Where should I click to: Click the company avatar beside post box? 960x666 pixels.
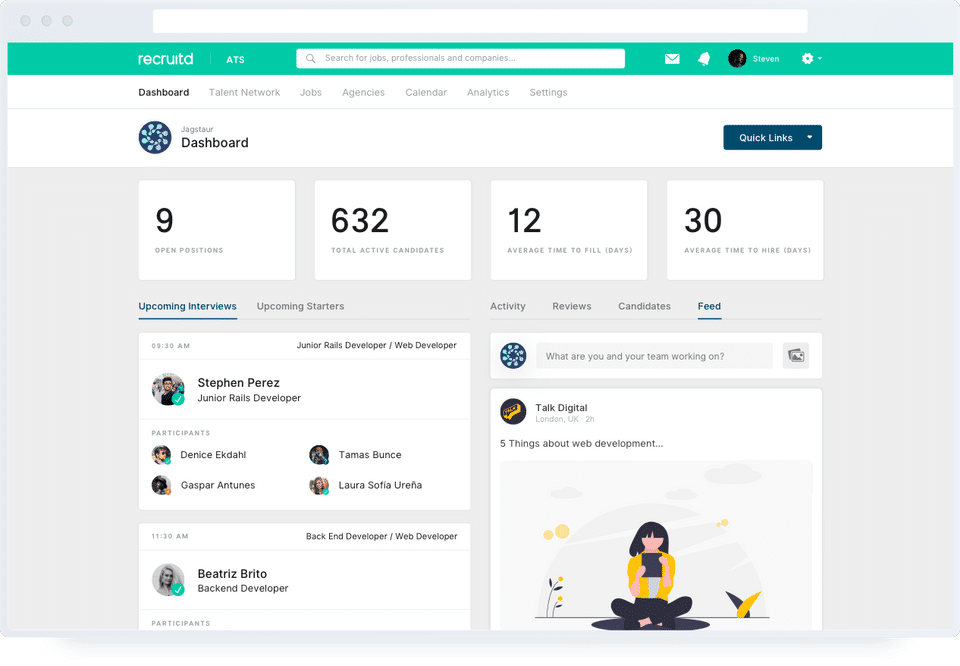click(513, 356)
